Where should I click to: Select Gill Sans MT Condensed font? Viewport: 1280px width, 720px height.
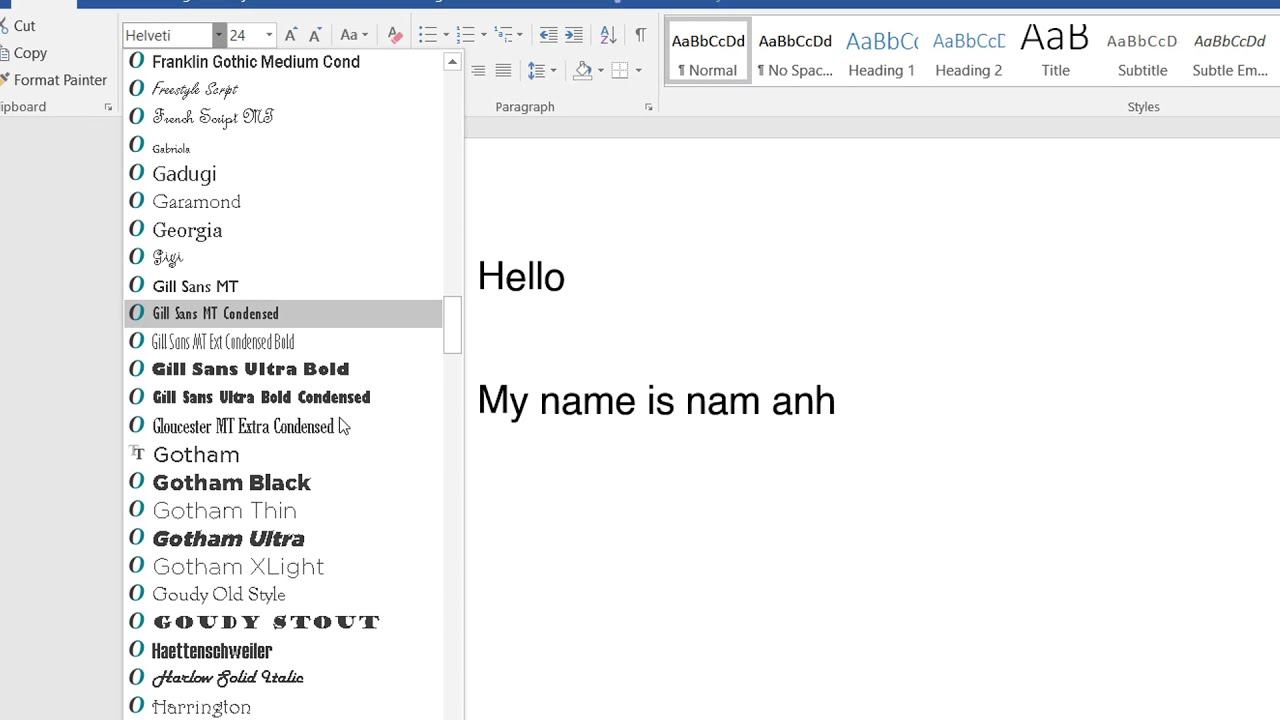(x=283, y=314)
